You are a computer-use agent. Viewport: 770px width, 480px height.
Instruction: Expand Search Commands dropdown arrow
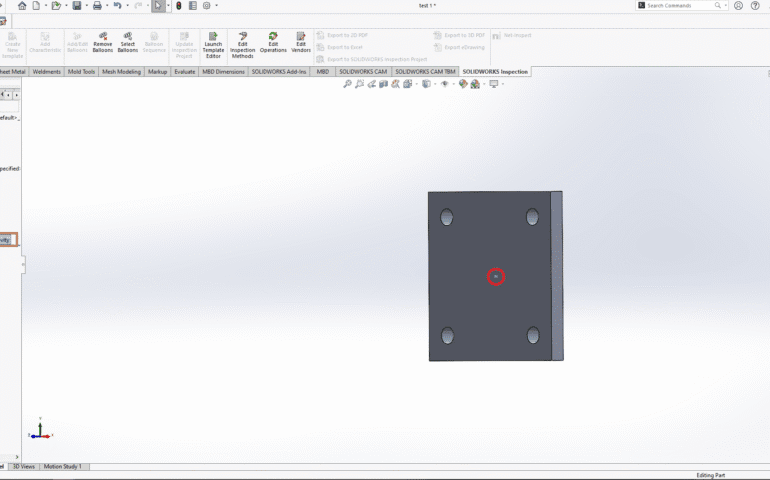726,5
